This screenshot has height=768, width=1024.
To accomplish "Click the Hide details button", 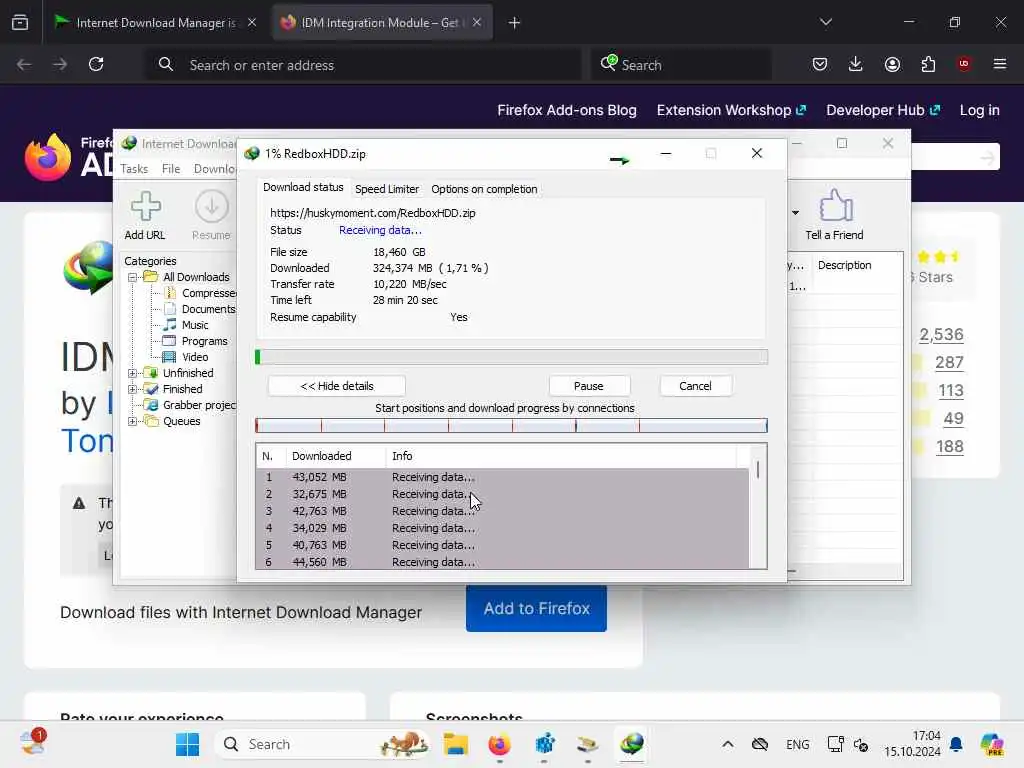I will click(x=337, y=386).
